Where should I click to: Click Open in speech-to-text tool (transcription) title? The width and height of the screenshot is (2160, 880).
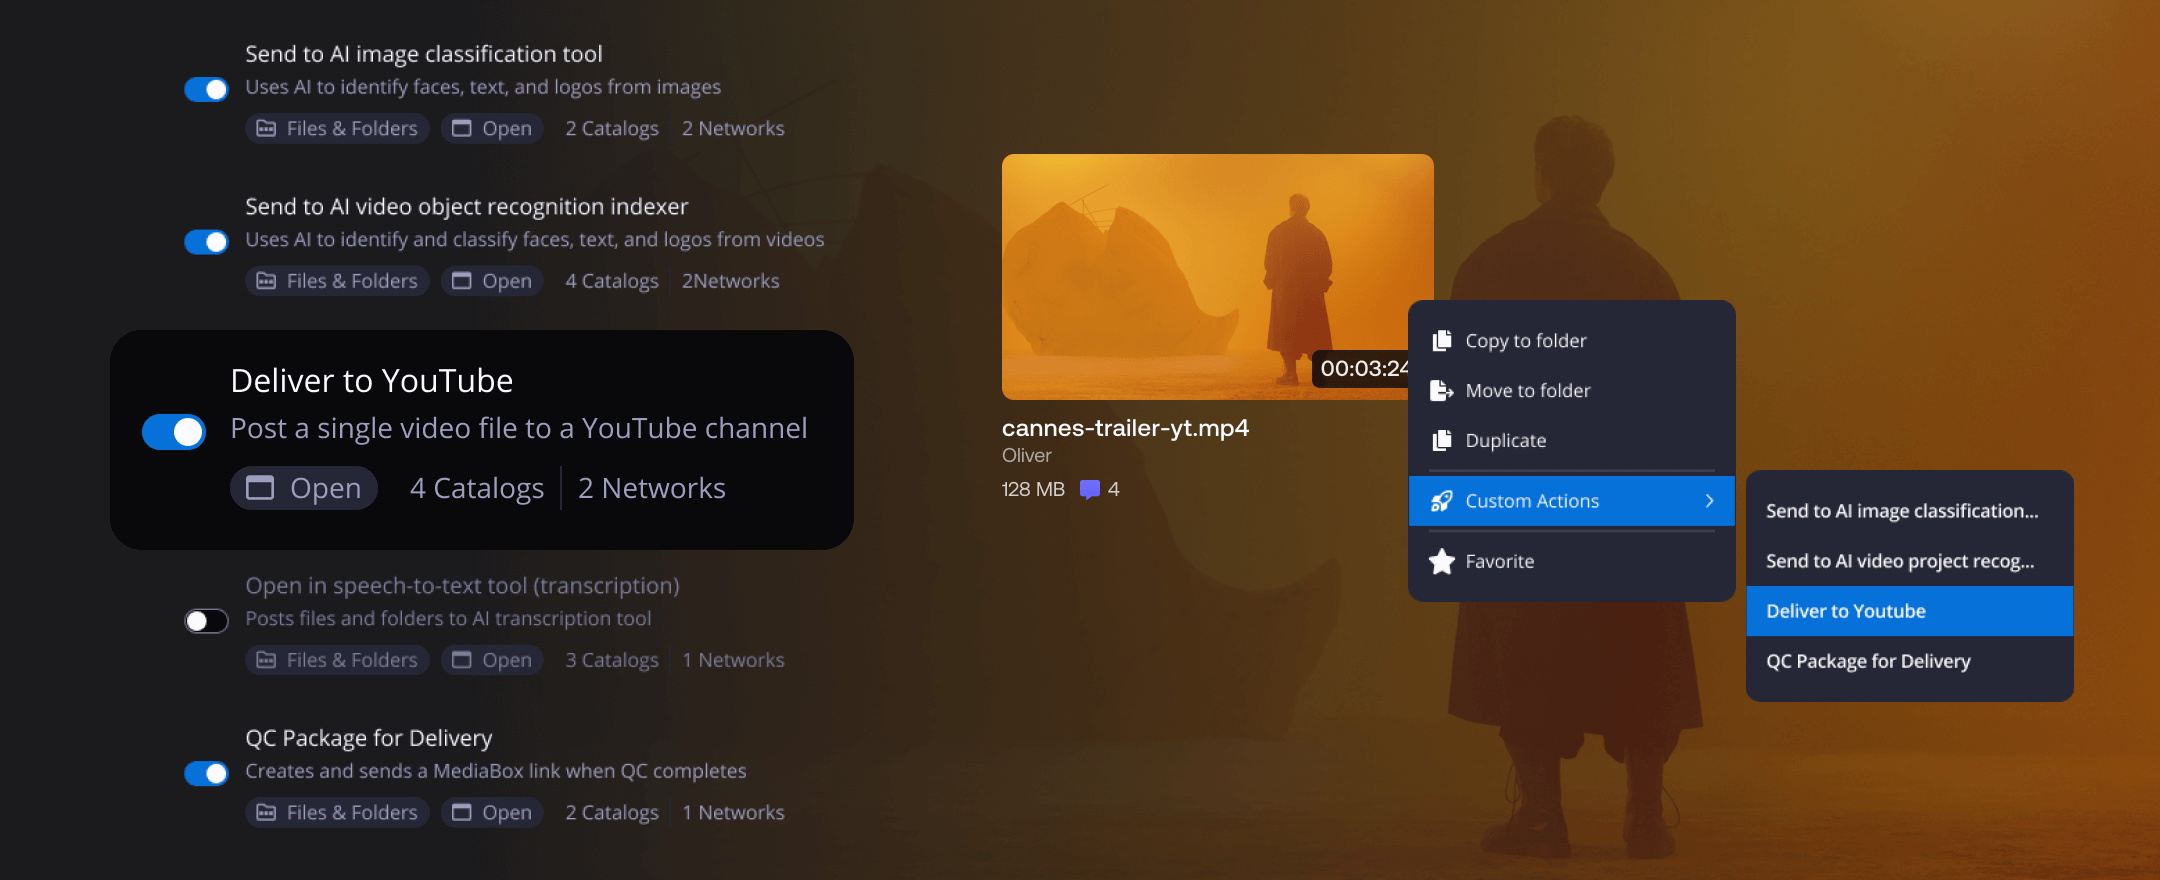pos(463,586)
